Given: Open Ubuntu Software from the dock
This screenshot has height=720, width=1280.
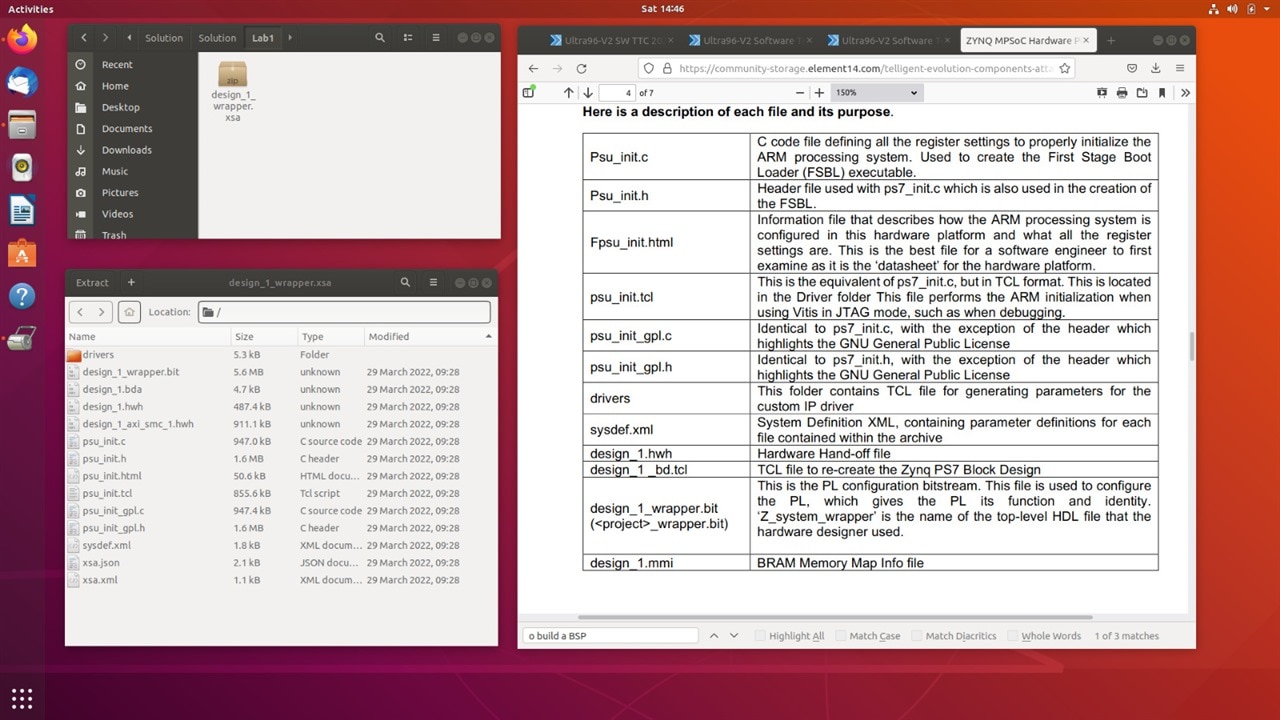Looking at the screenshot, I should pyautogui.click(x=22, y=254).
